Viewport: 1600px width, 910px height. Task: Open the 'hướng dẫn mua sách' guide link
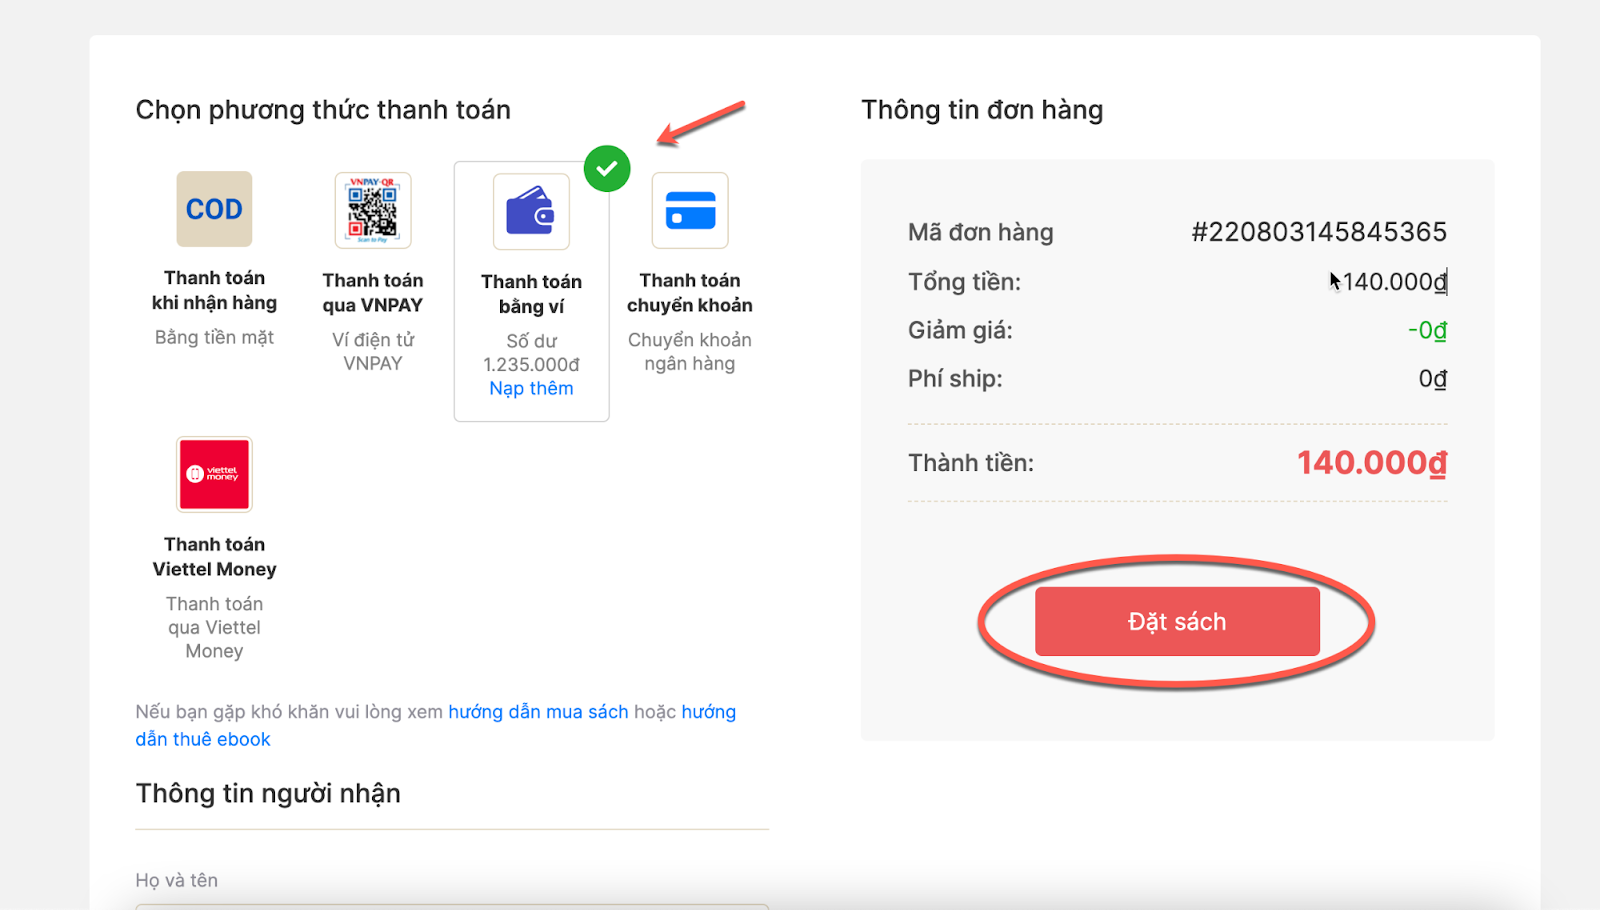[538, 712]
